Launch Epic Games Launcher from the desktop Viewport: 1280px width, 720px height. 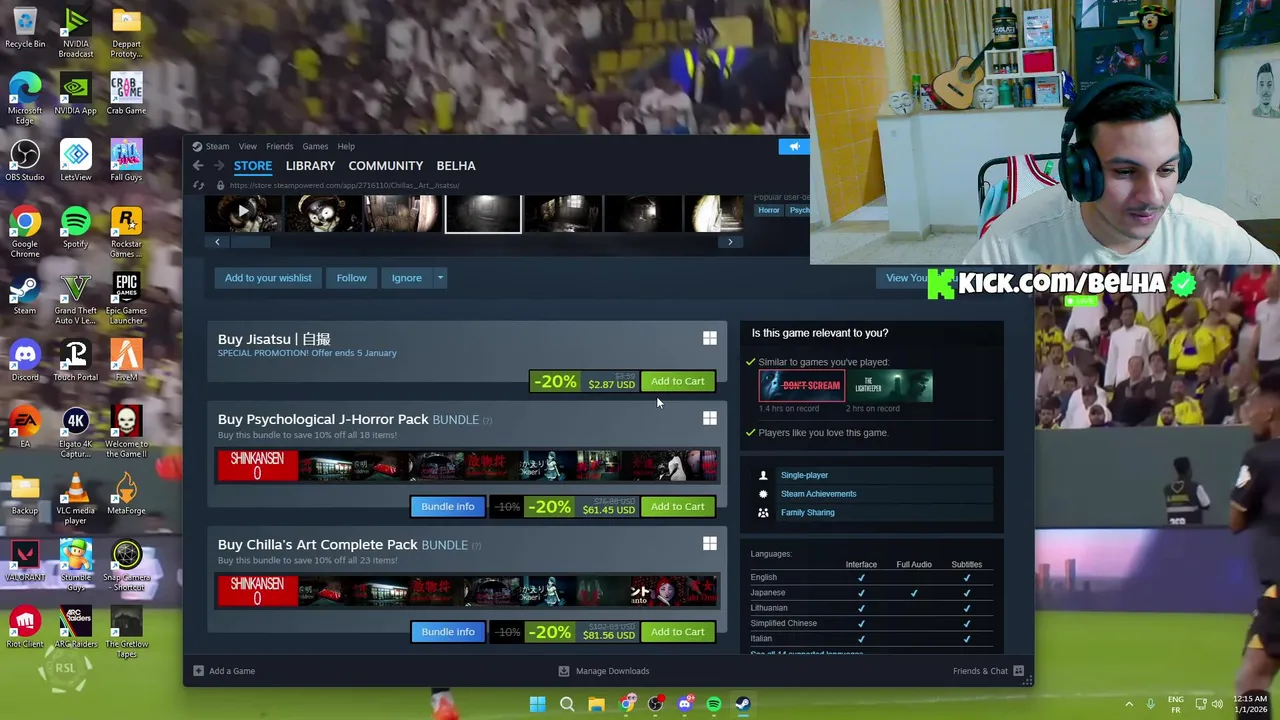coord(126,299)
